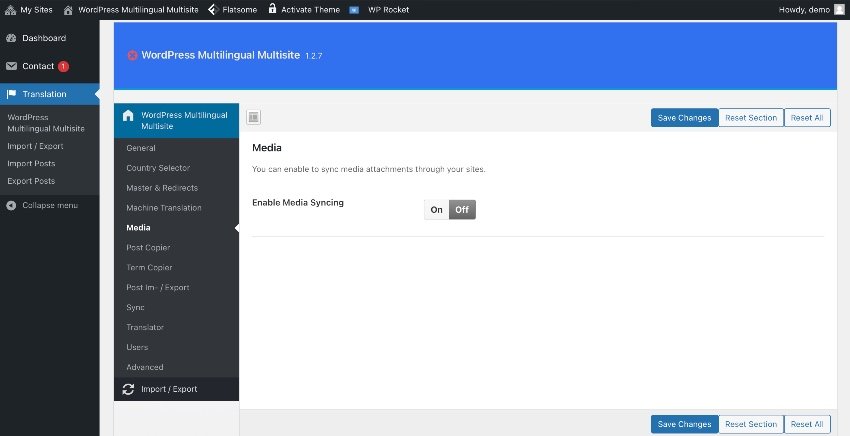This screenshot has width=850, height=436.
Task: Click the red Contact notification badge
Action: [x=63, y=66]
